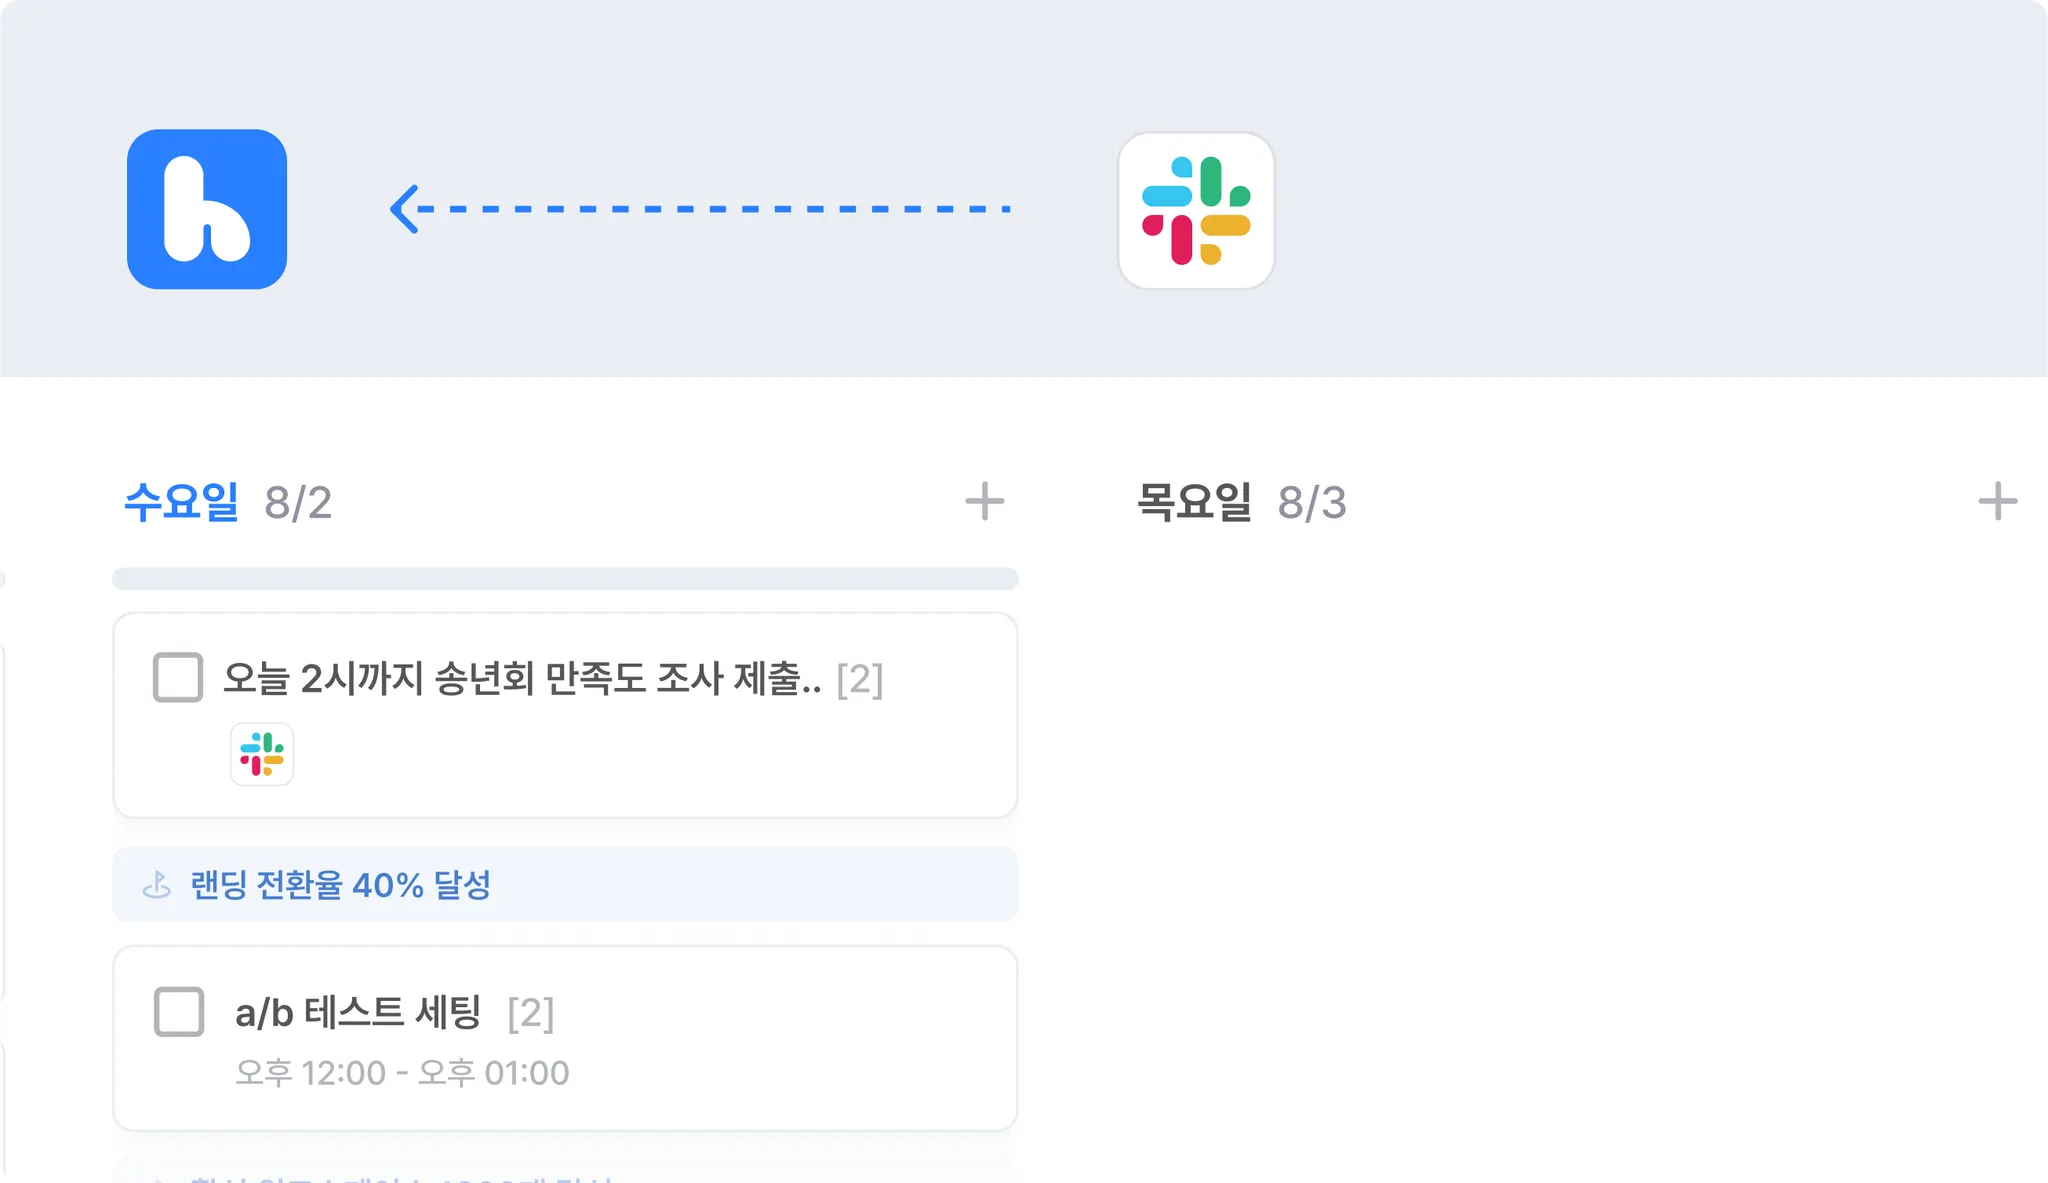
Task: Open the 오늘 2시까지 송년회 task title
Action: click(x=520, y=679)
